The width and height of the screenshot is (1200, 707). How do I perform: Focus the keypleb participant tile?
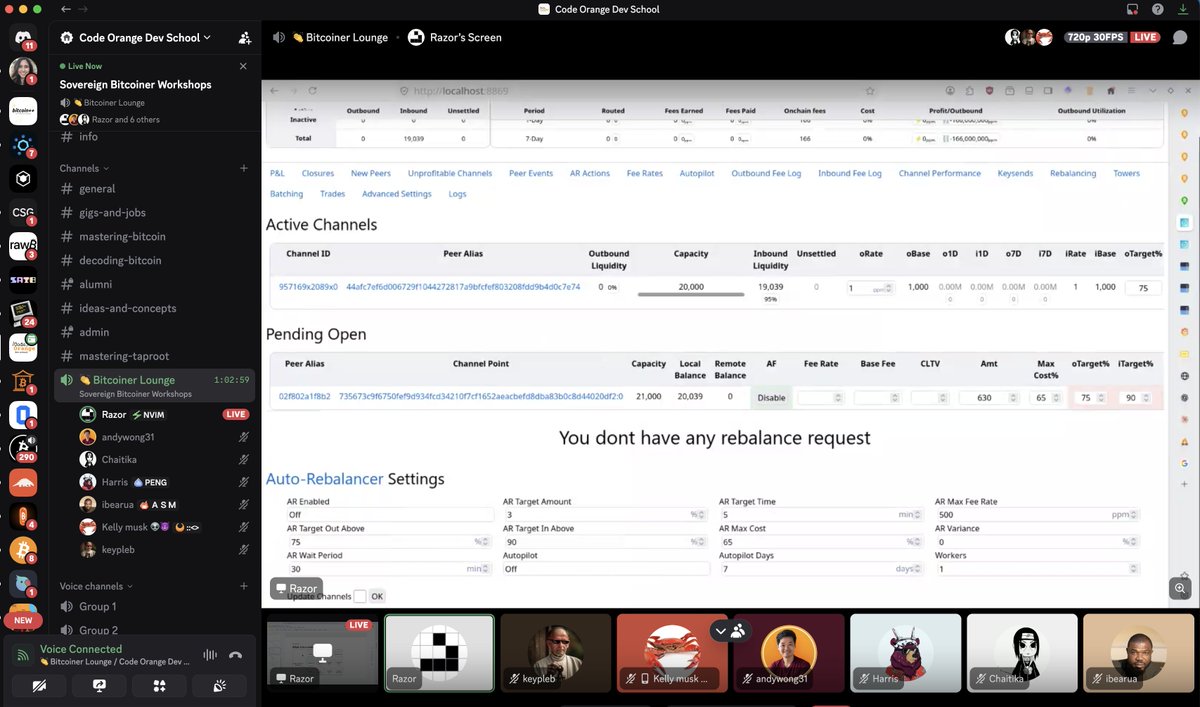pyautogui.click(x=556, y=652)
